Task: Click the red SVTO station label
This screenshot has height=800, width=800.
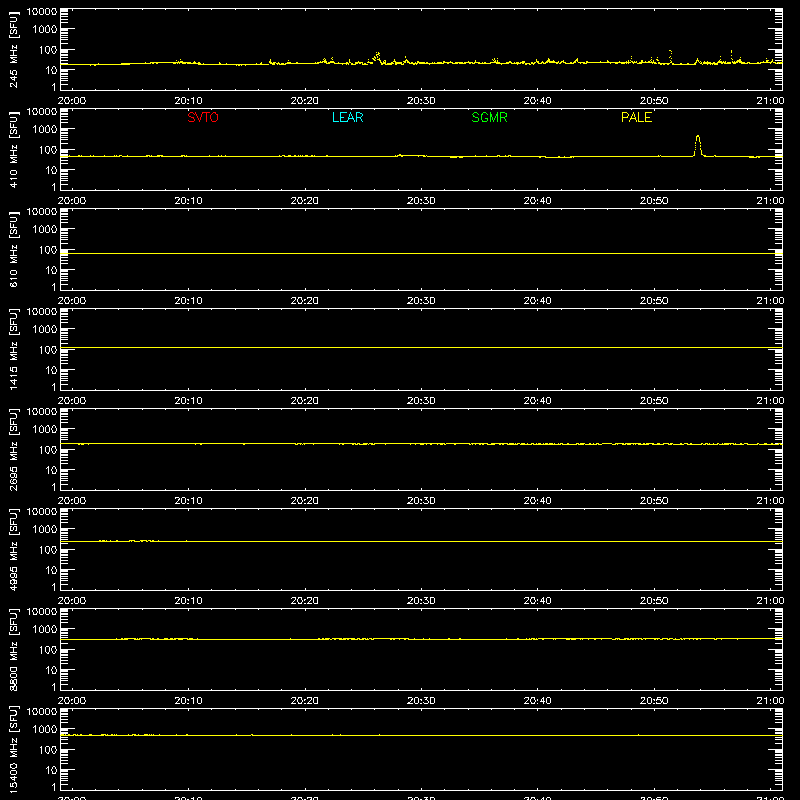Action: (203, 117)
